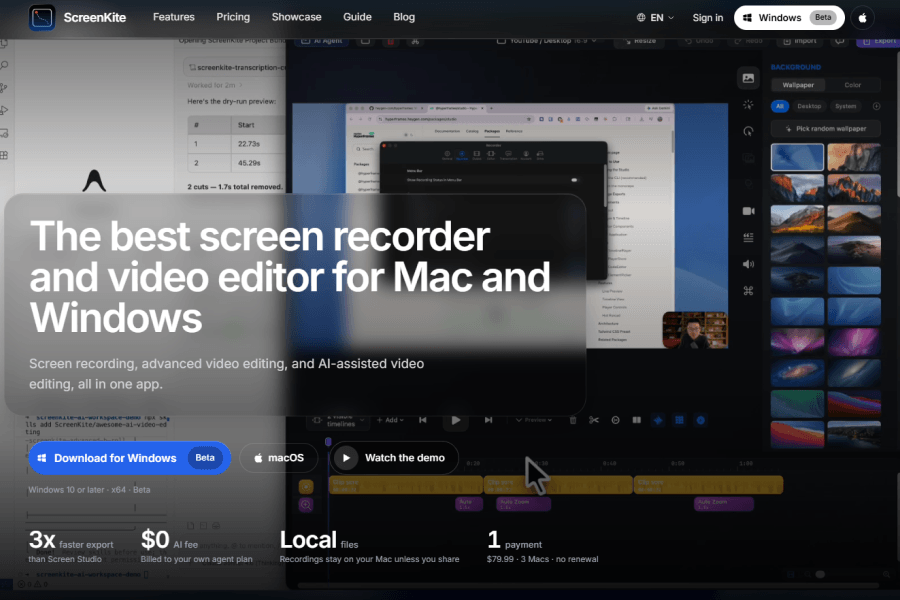Click the skip to end button
900x600 pixels.
pyautogui.click(x=488, y=420)
